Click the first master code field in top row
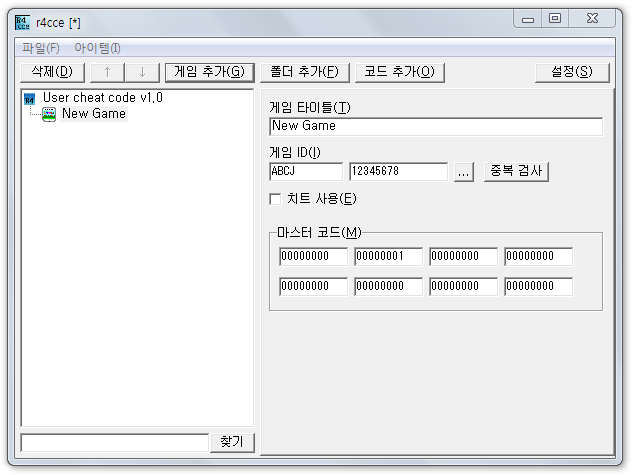 click(313, 256)
